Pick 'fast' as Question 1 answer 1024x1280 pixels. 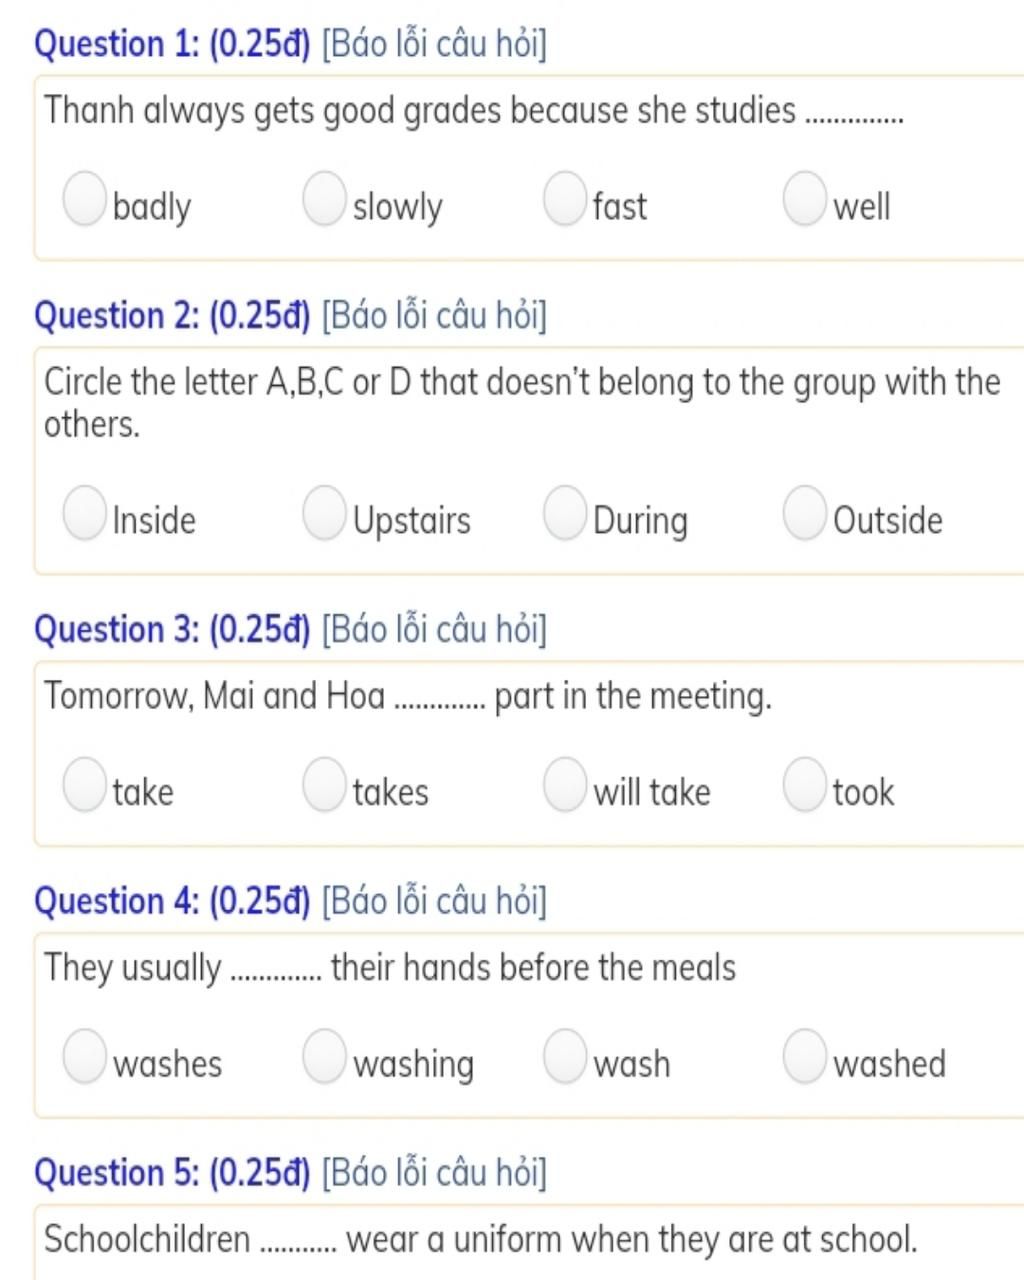tap(565, 198)
